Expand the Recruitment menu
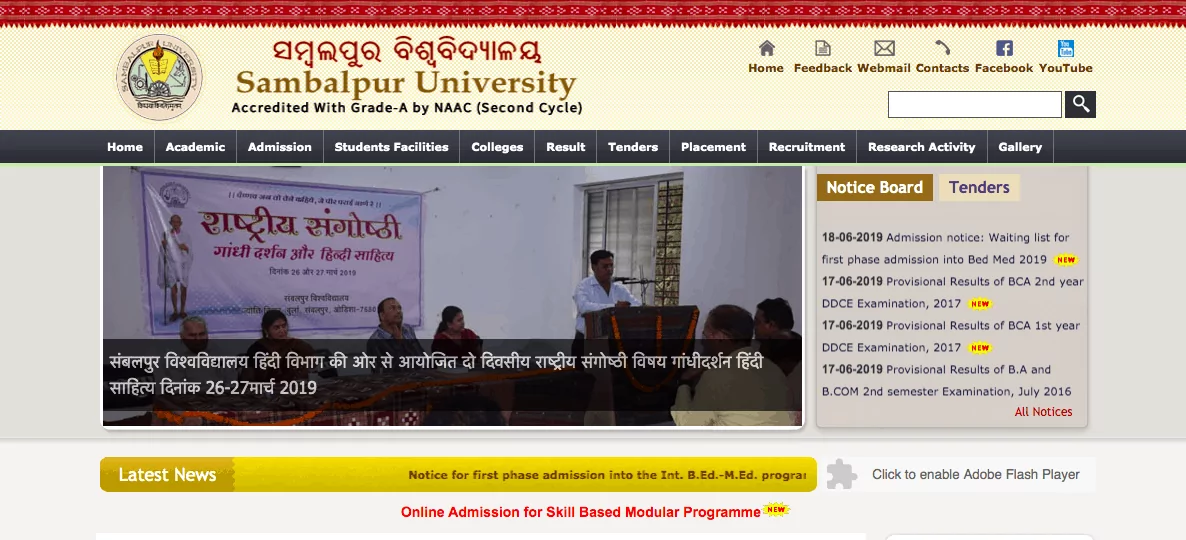This screenshot has width=1186, height=540. click(x=806, y=147)
